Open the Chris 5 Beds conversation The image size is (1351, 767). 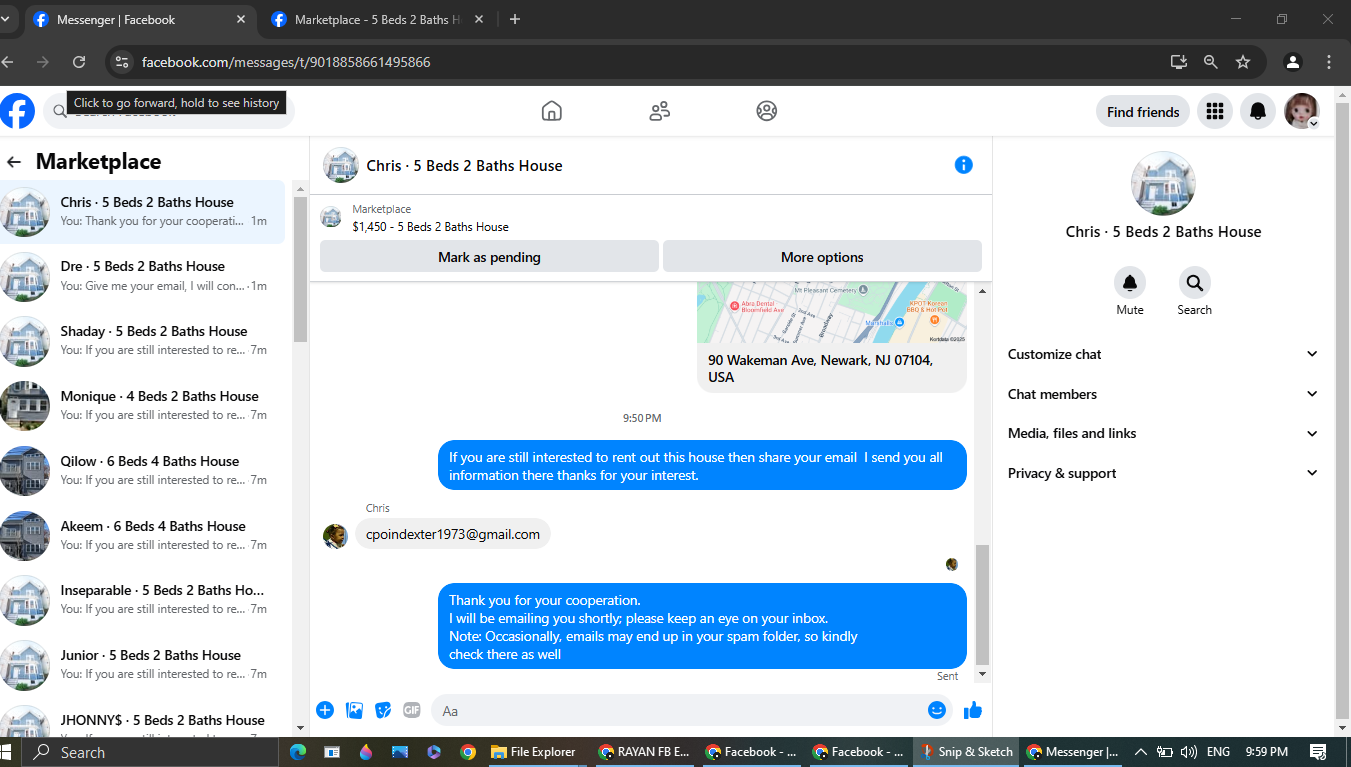[143, 212]
